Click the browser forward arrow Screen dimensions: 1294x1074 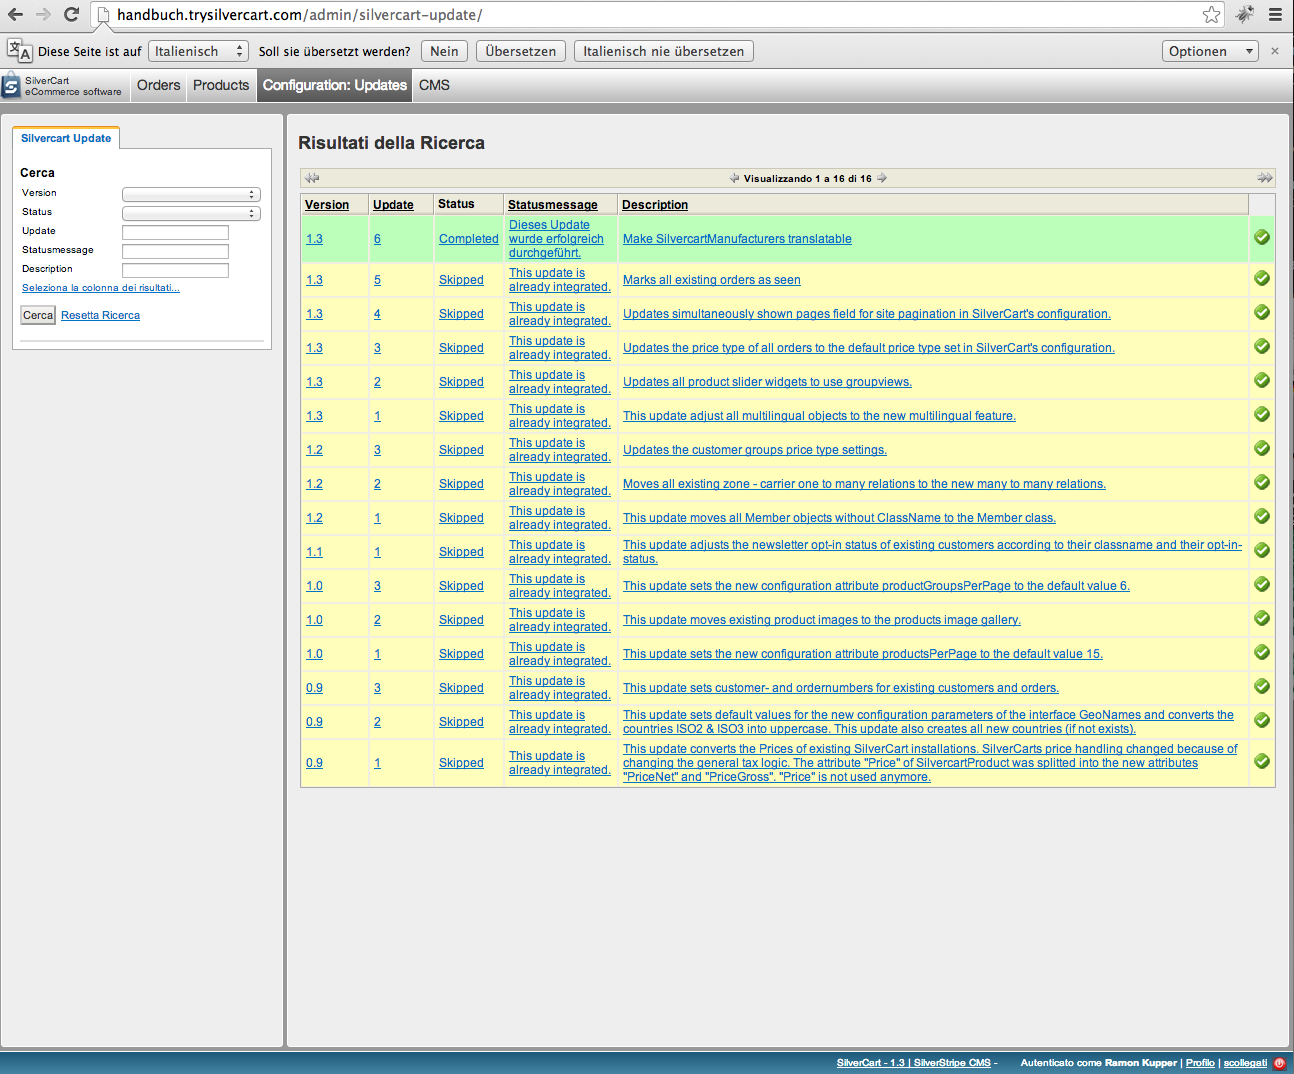tap(43, 15)
